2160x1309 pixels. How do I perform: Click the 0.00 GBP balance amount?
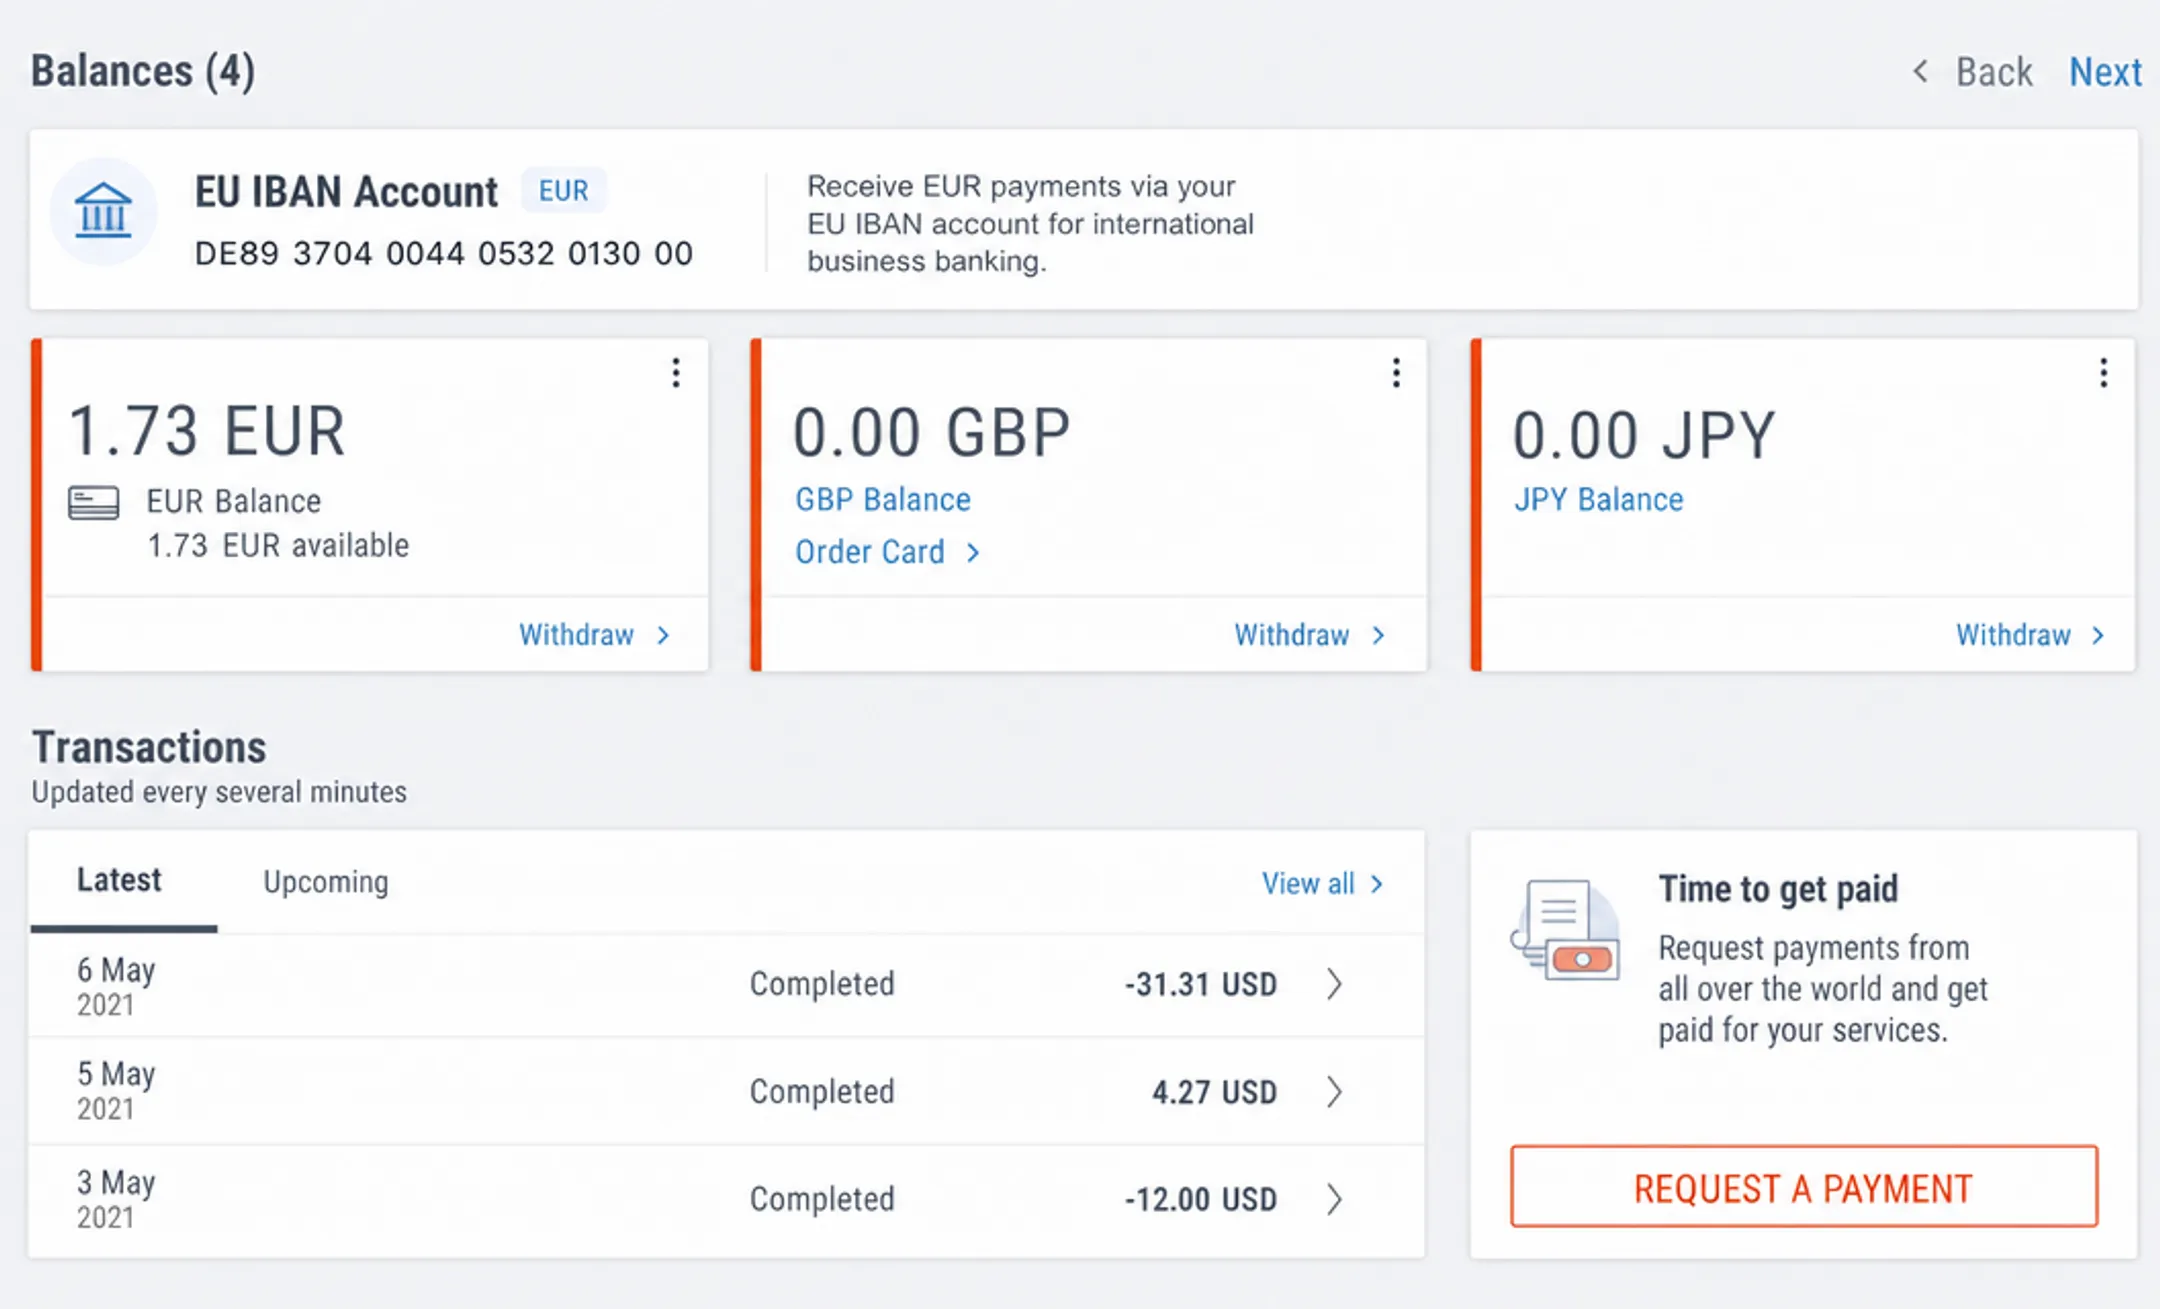coord(931,433)
